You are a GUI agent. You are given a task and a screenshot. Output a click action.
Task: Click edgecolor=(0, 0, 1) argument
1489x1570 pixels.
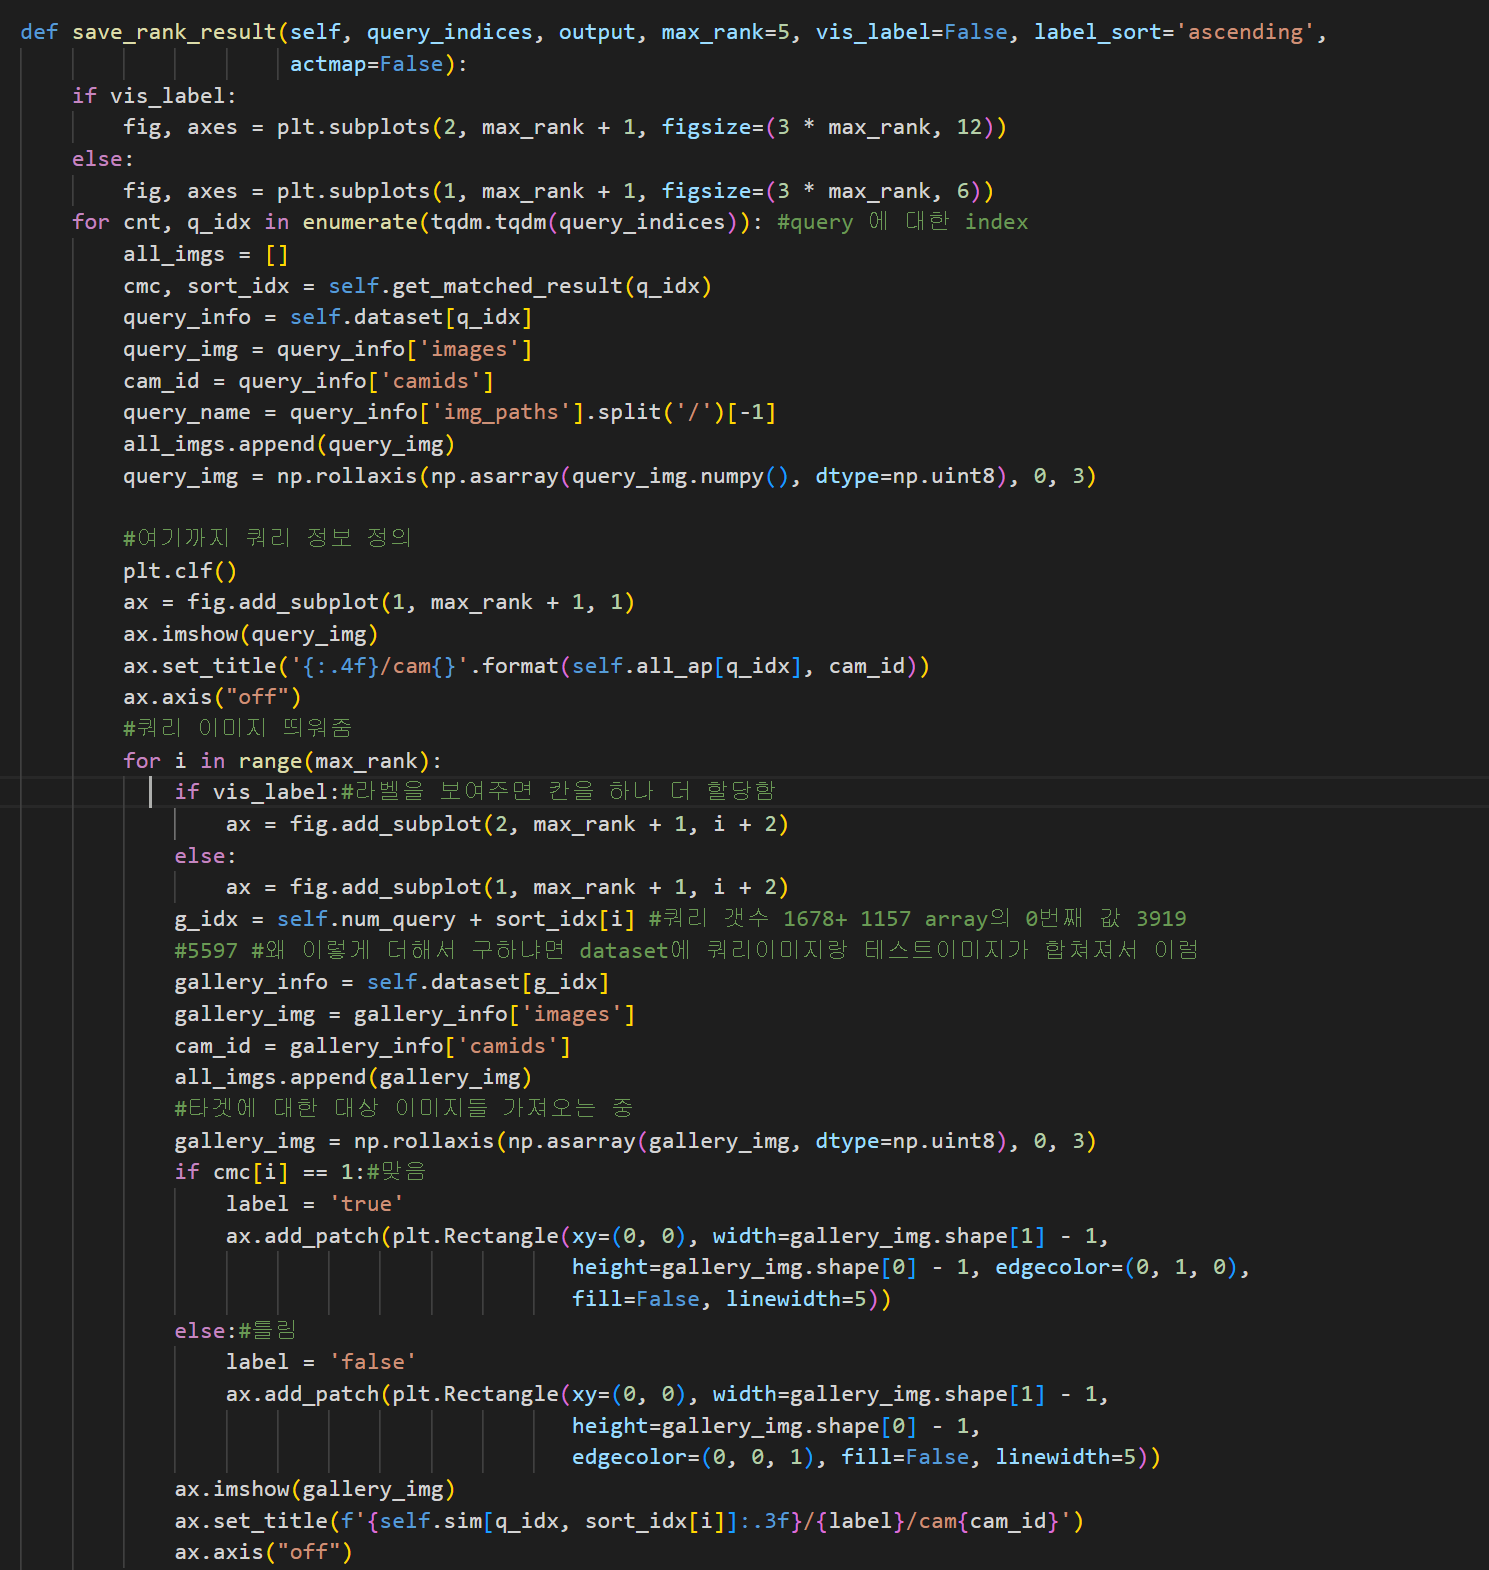693,1457
